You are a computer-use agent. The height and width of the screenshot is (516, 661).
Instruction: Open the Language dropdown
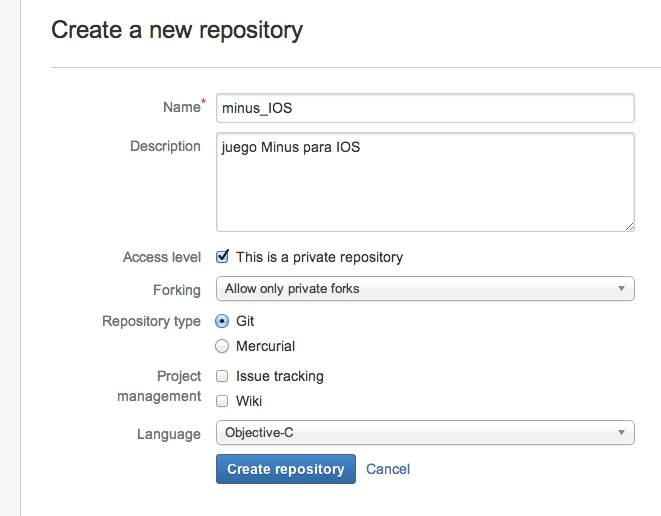[425, 433]
